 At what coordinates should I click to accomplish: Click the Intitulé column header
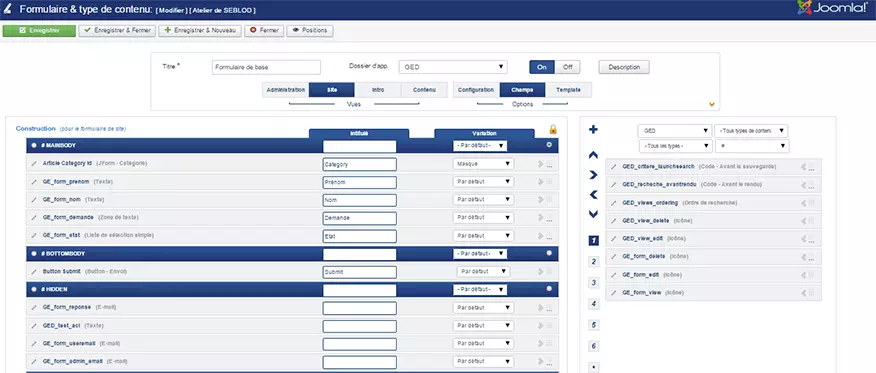pos(359,133)
